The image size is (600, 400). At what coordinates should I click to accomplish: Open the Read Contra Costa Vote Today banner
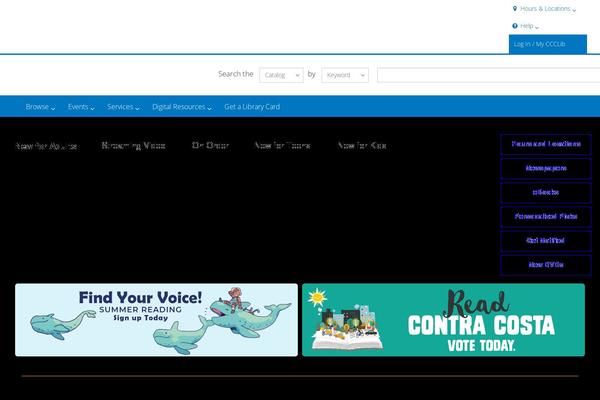pos(443,320)
